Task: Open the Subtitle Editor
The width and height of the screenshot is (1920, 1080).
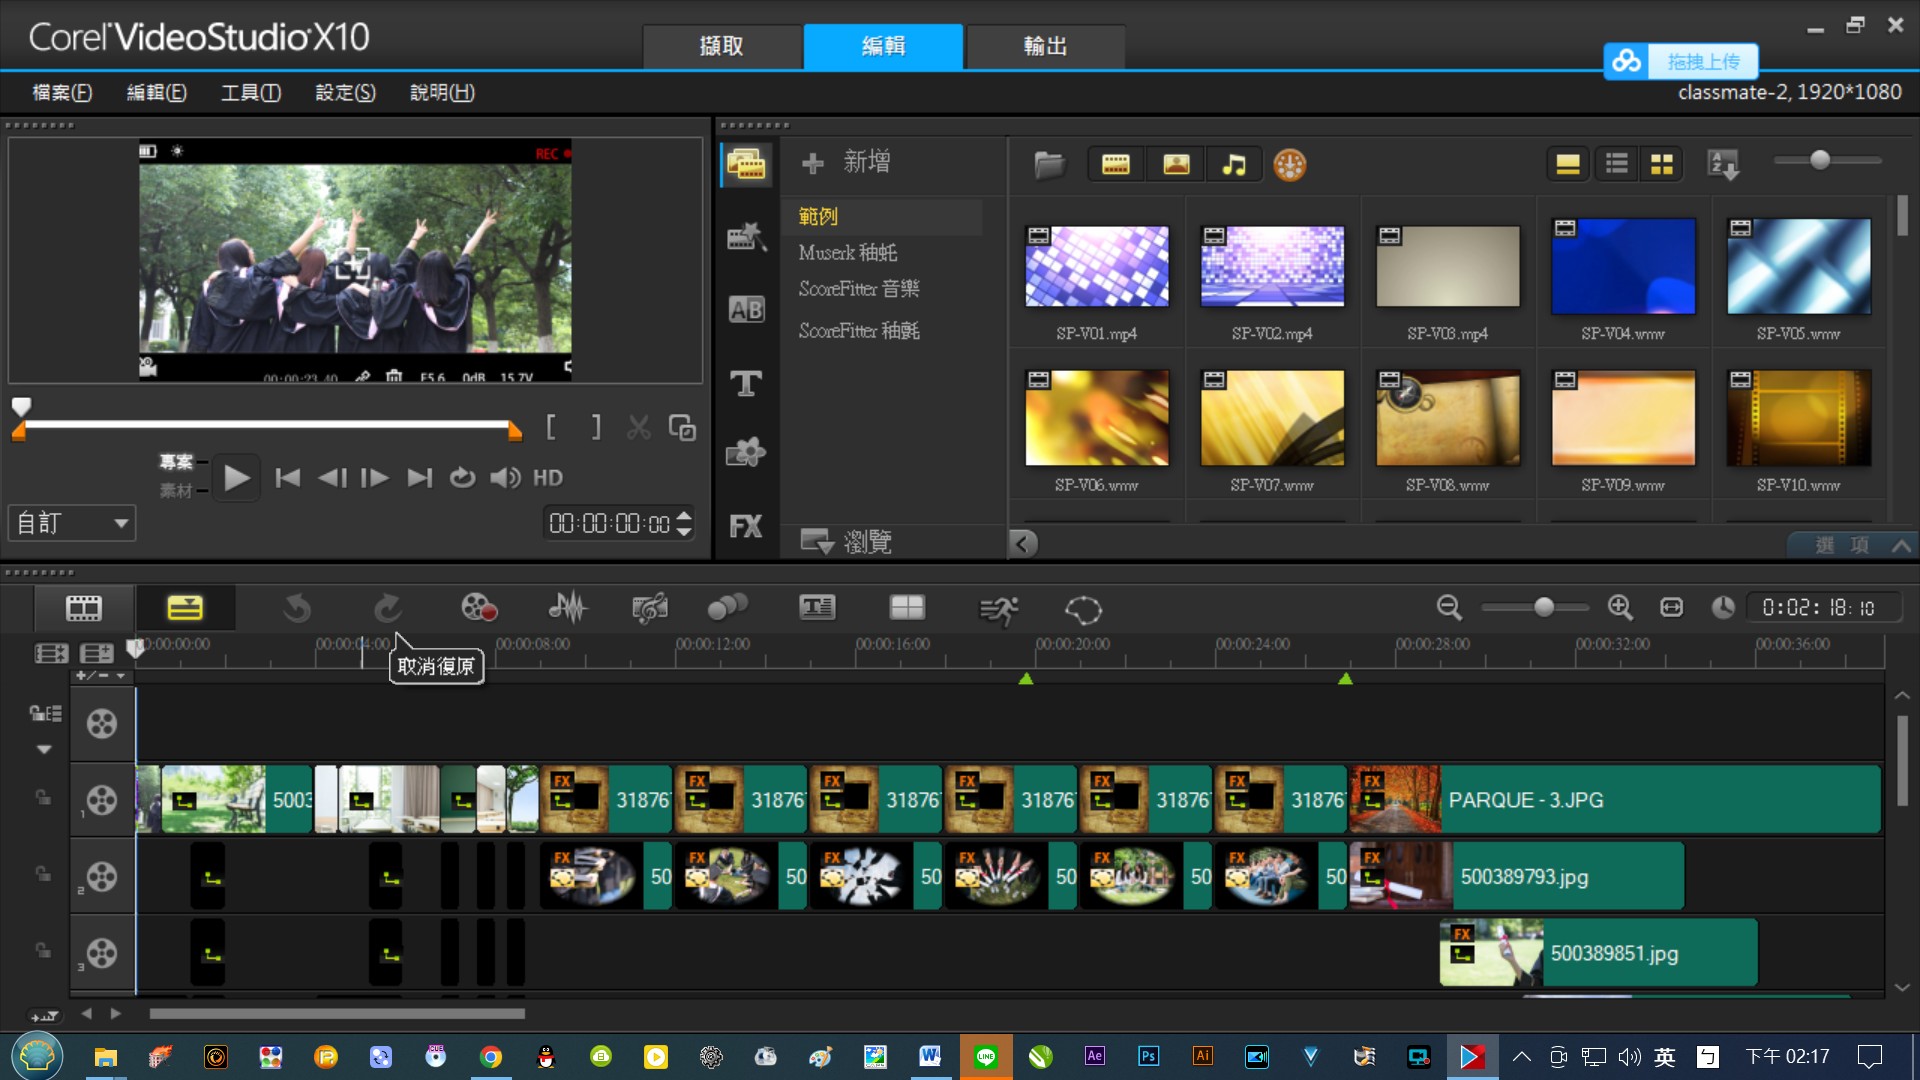Action: (x=817, y=608)
